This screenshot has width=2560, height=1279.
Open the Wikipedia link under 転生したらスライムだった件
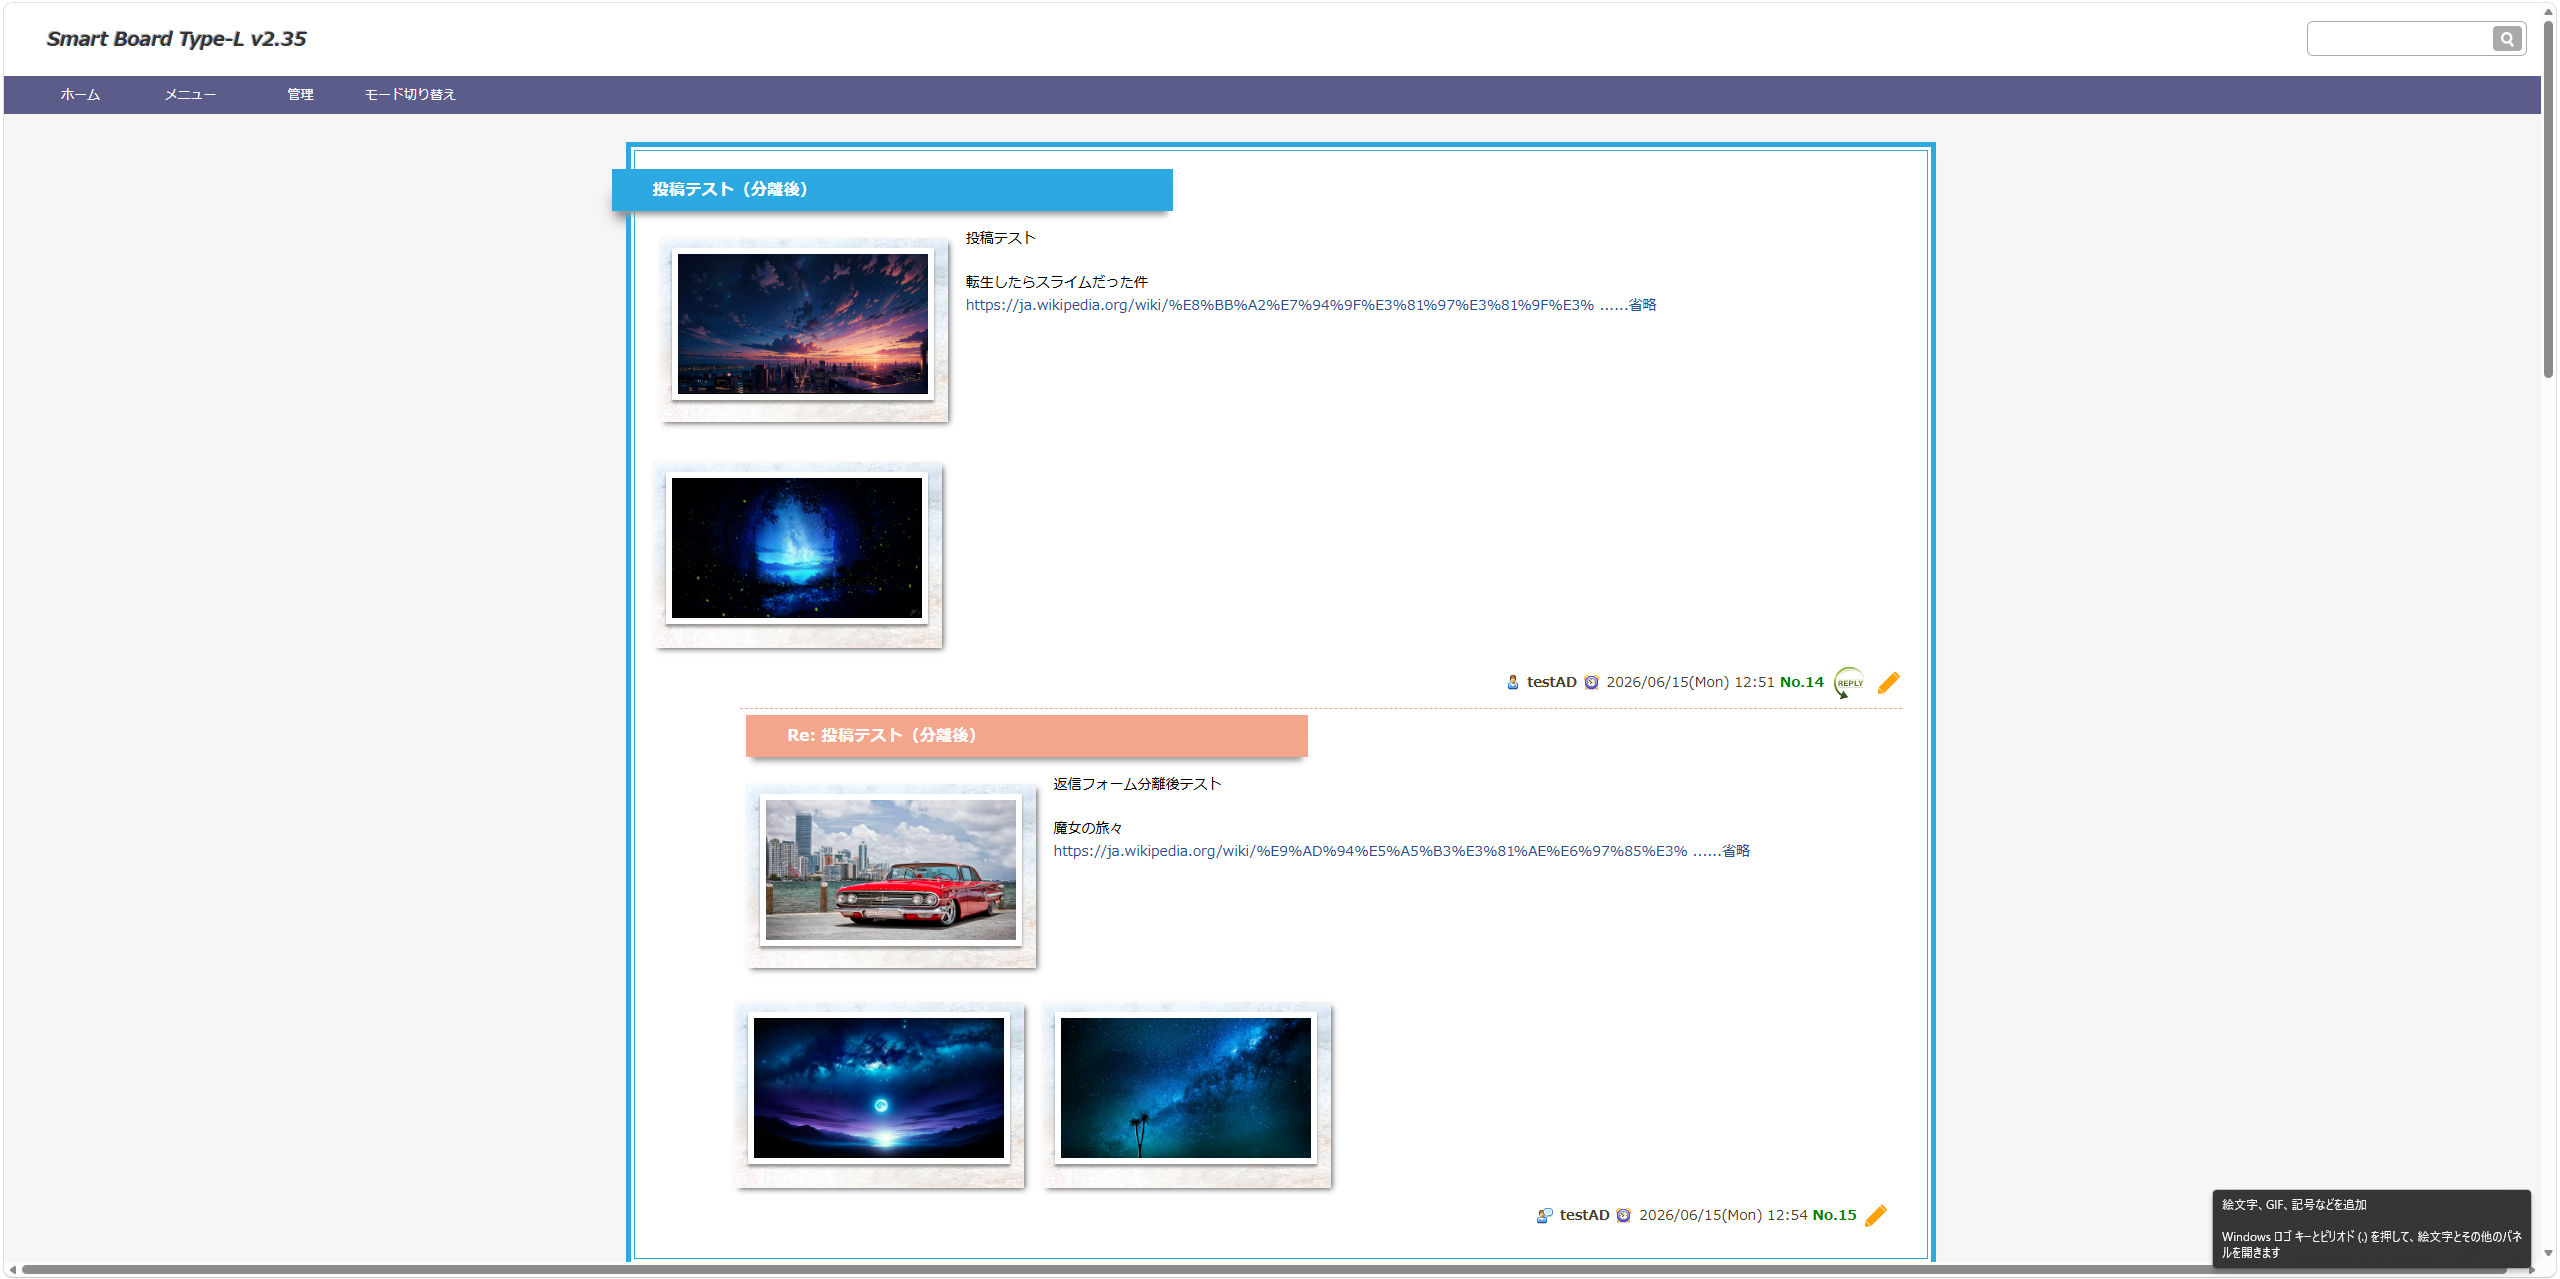coord(1311,305)
